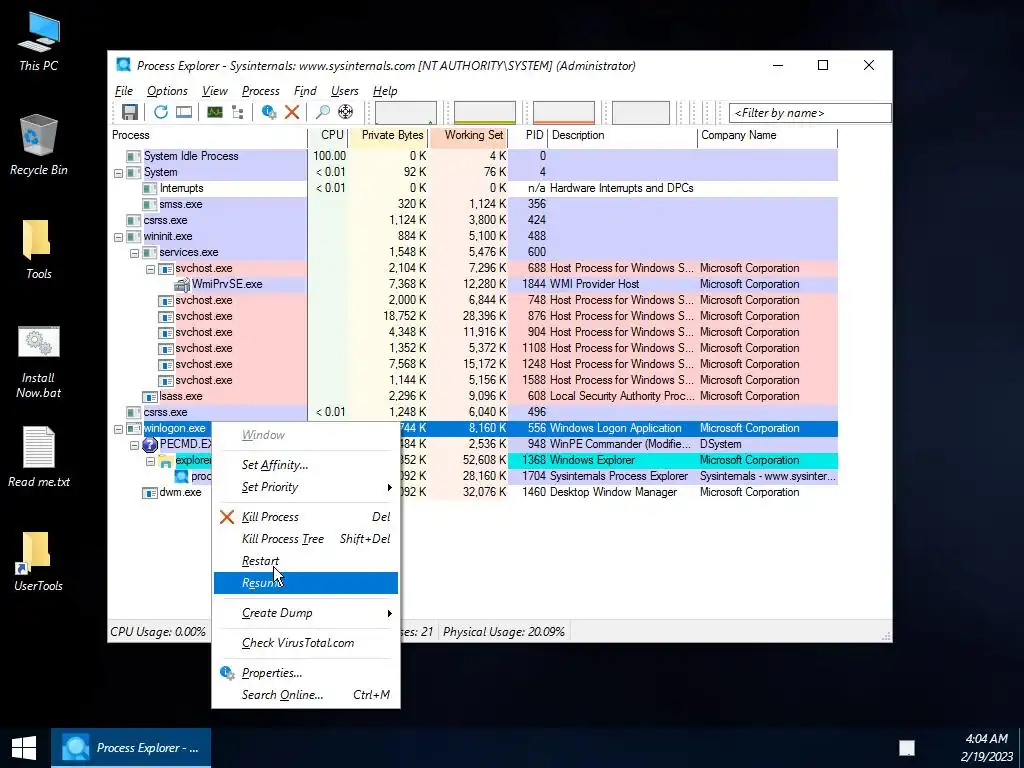Click the red X icon beside Kill Process
This screenshot has height=768, width=1024.
tap(227, 517)
